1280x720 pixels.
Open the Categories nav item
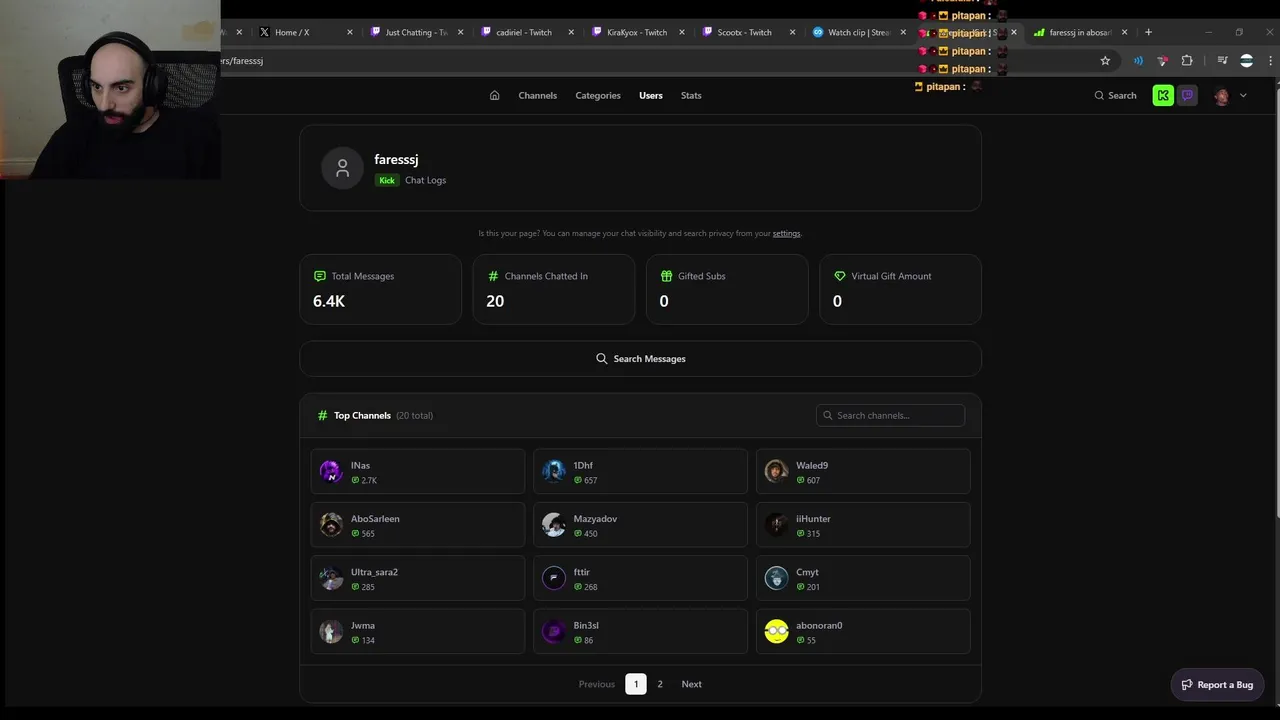point(598,95)
